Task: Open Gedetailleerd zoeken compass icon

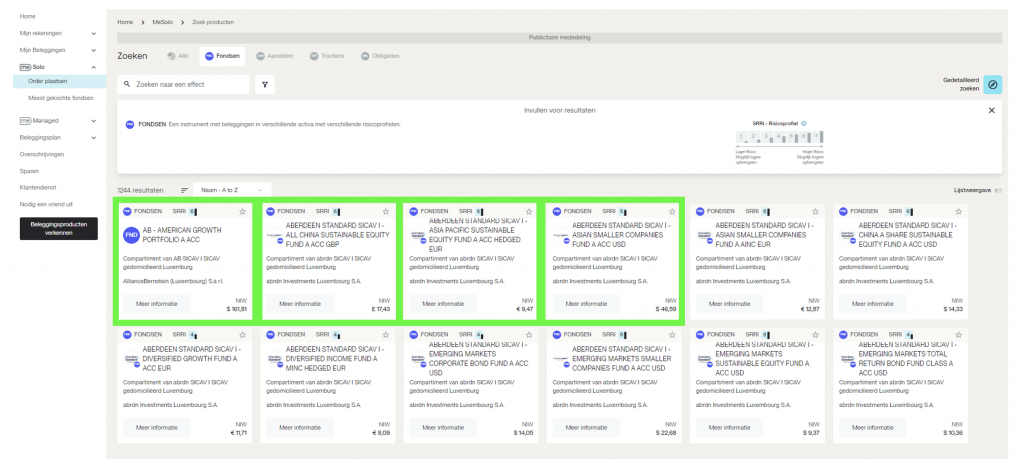Action: [x=993, y=84]
